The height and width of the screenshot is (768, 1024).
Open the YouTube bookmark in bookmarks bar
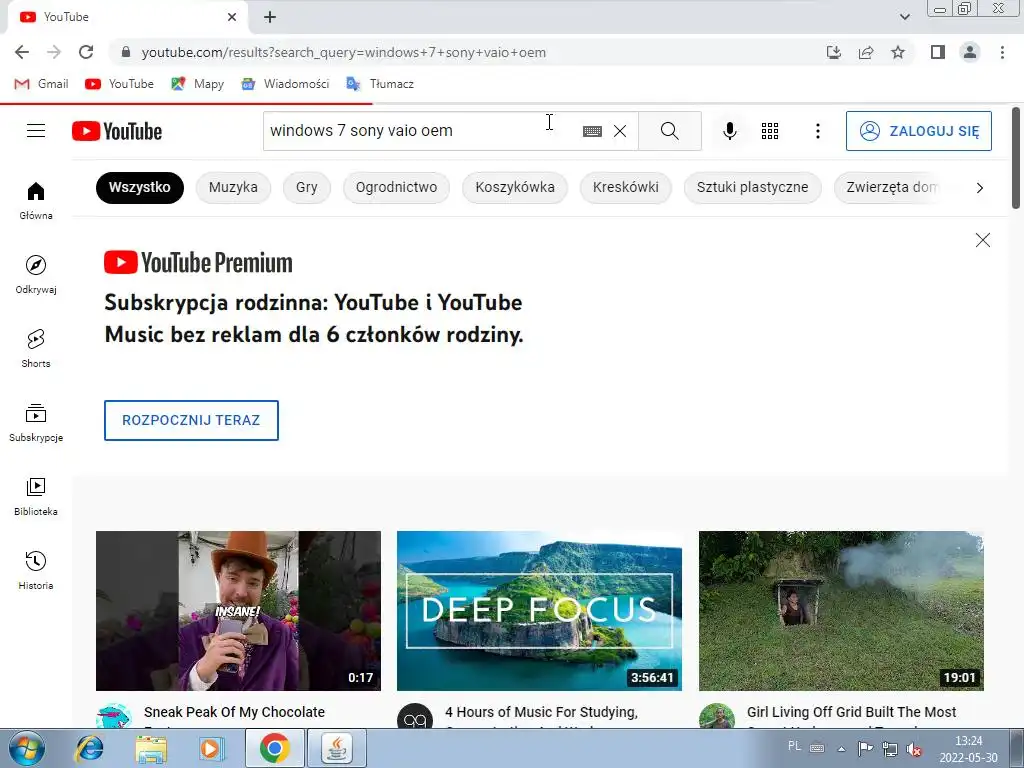tap(120, 84)
